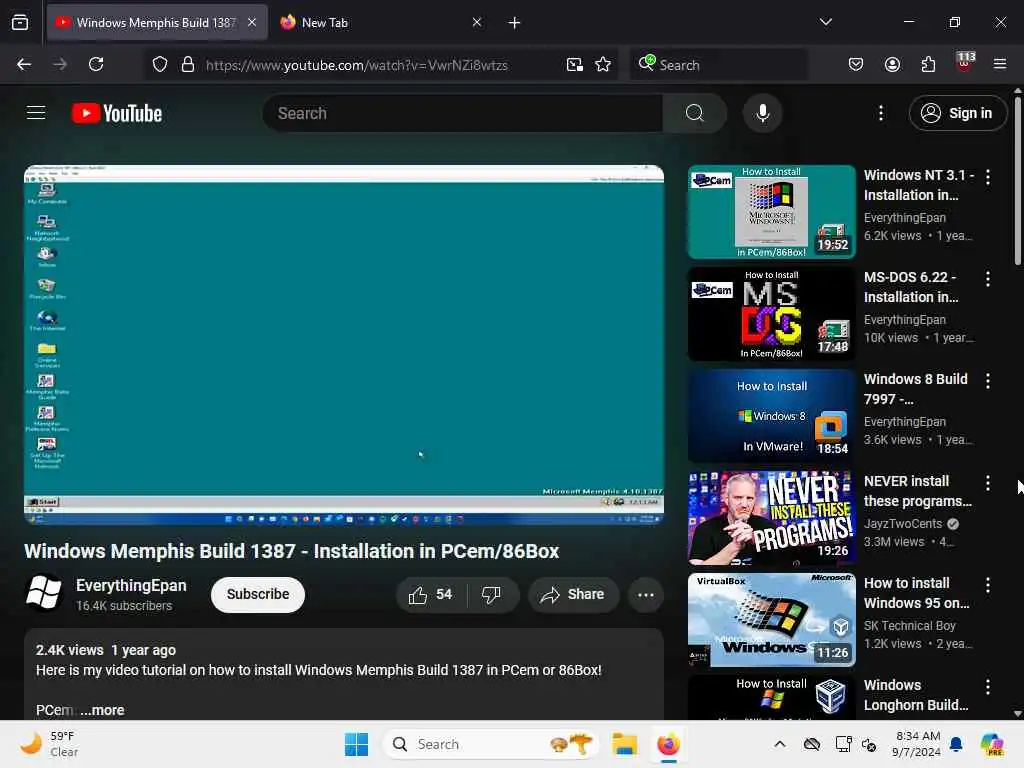Screen dimensions: 1024x768
Task: Submit YouTube search with magnifier button
Action: tap(695, 113)
